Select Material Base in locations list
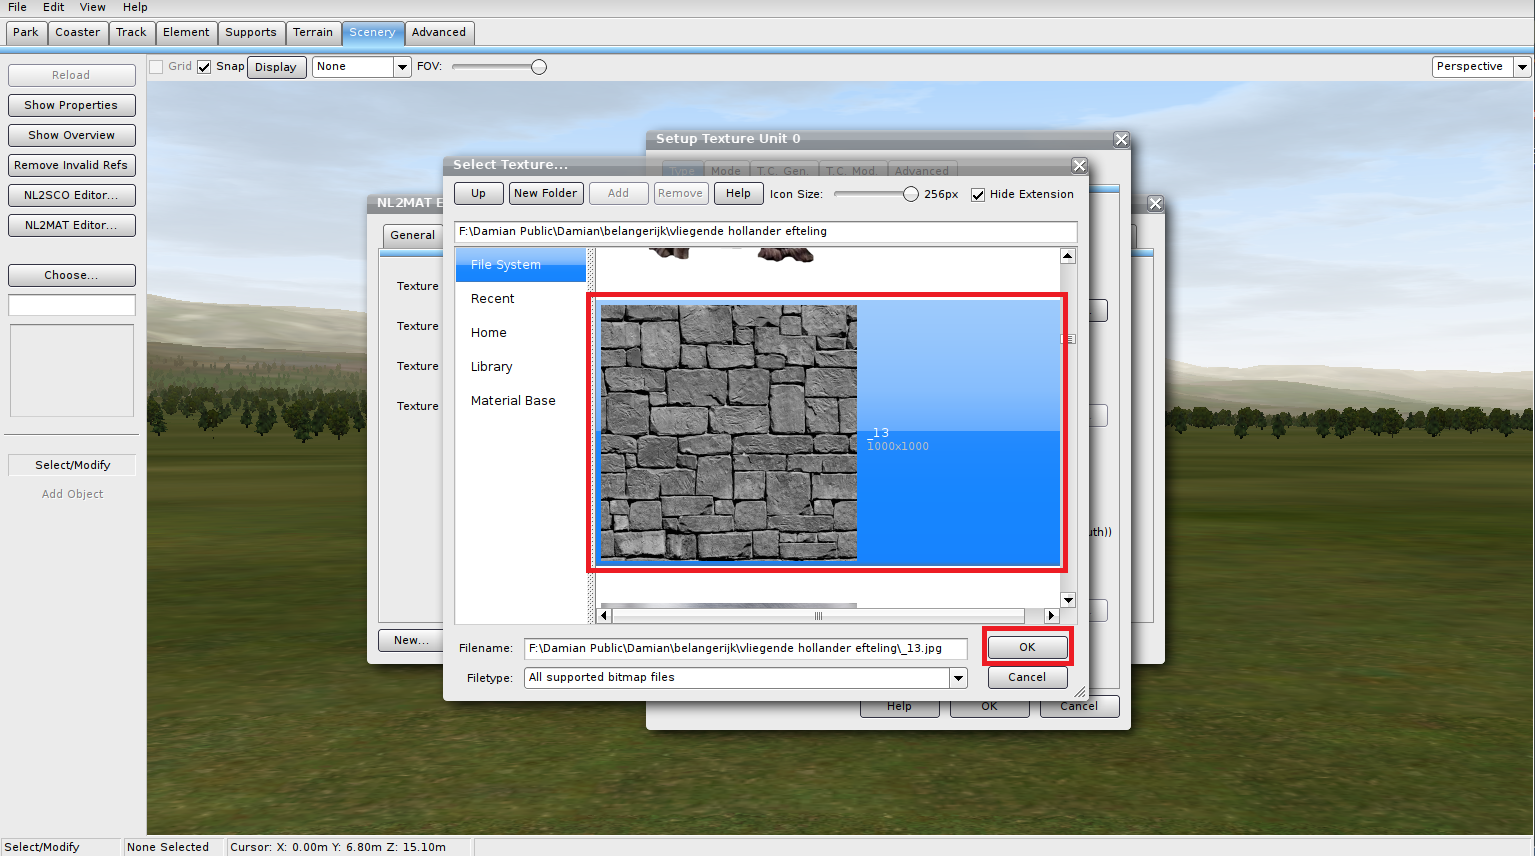This screenshot has height=856, width=1535. tap(513, 401)
